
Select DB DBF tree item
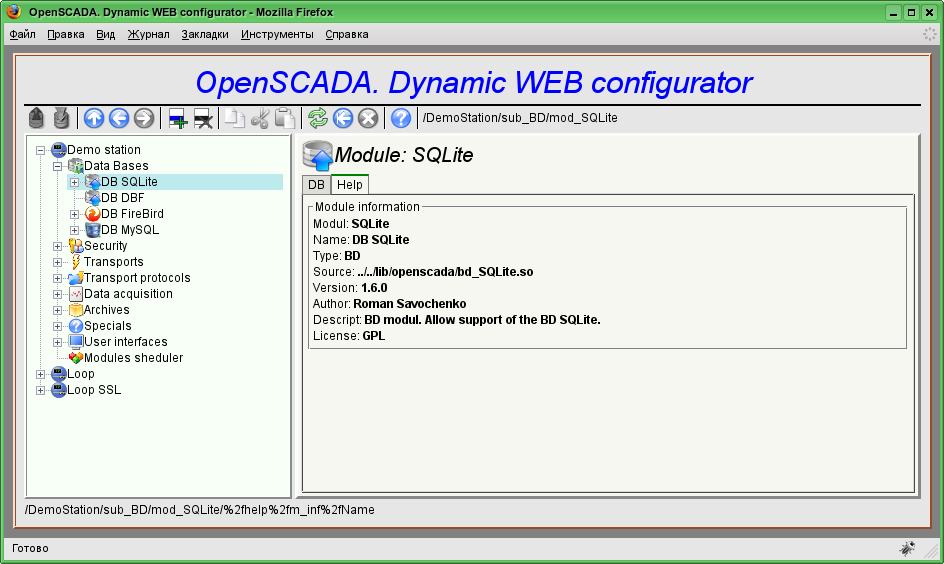click(123, 197)
